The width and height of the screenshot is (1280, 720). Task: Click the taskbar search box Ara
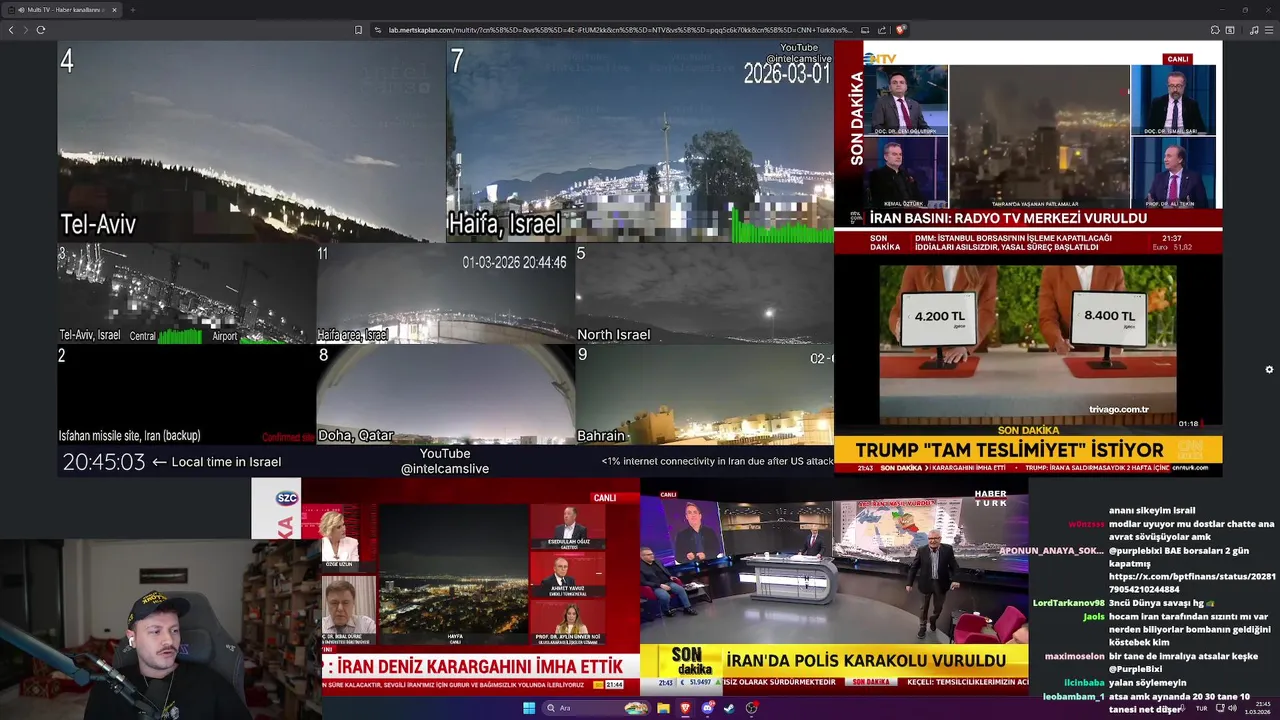point(596,708)
